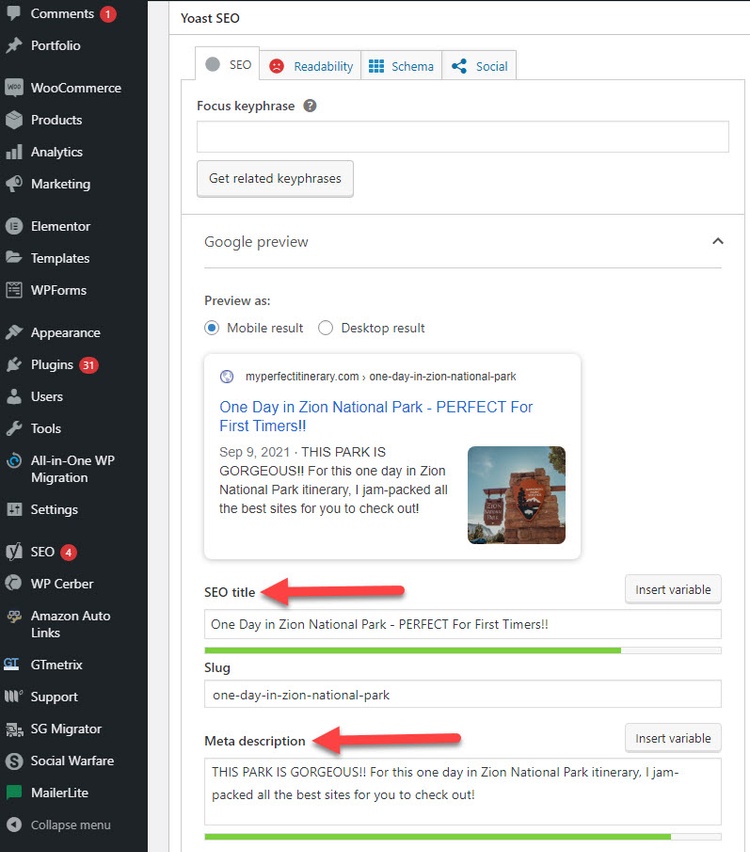Image resolution: width=750 pixels, height=852 pixels.
Task: Click the MailerLite green icon
Action: pos(14,792)
